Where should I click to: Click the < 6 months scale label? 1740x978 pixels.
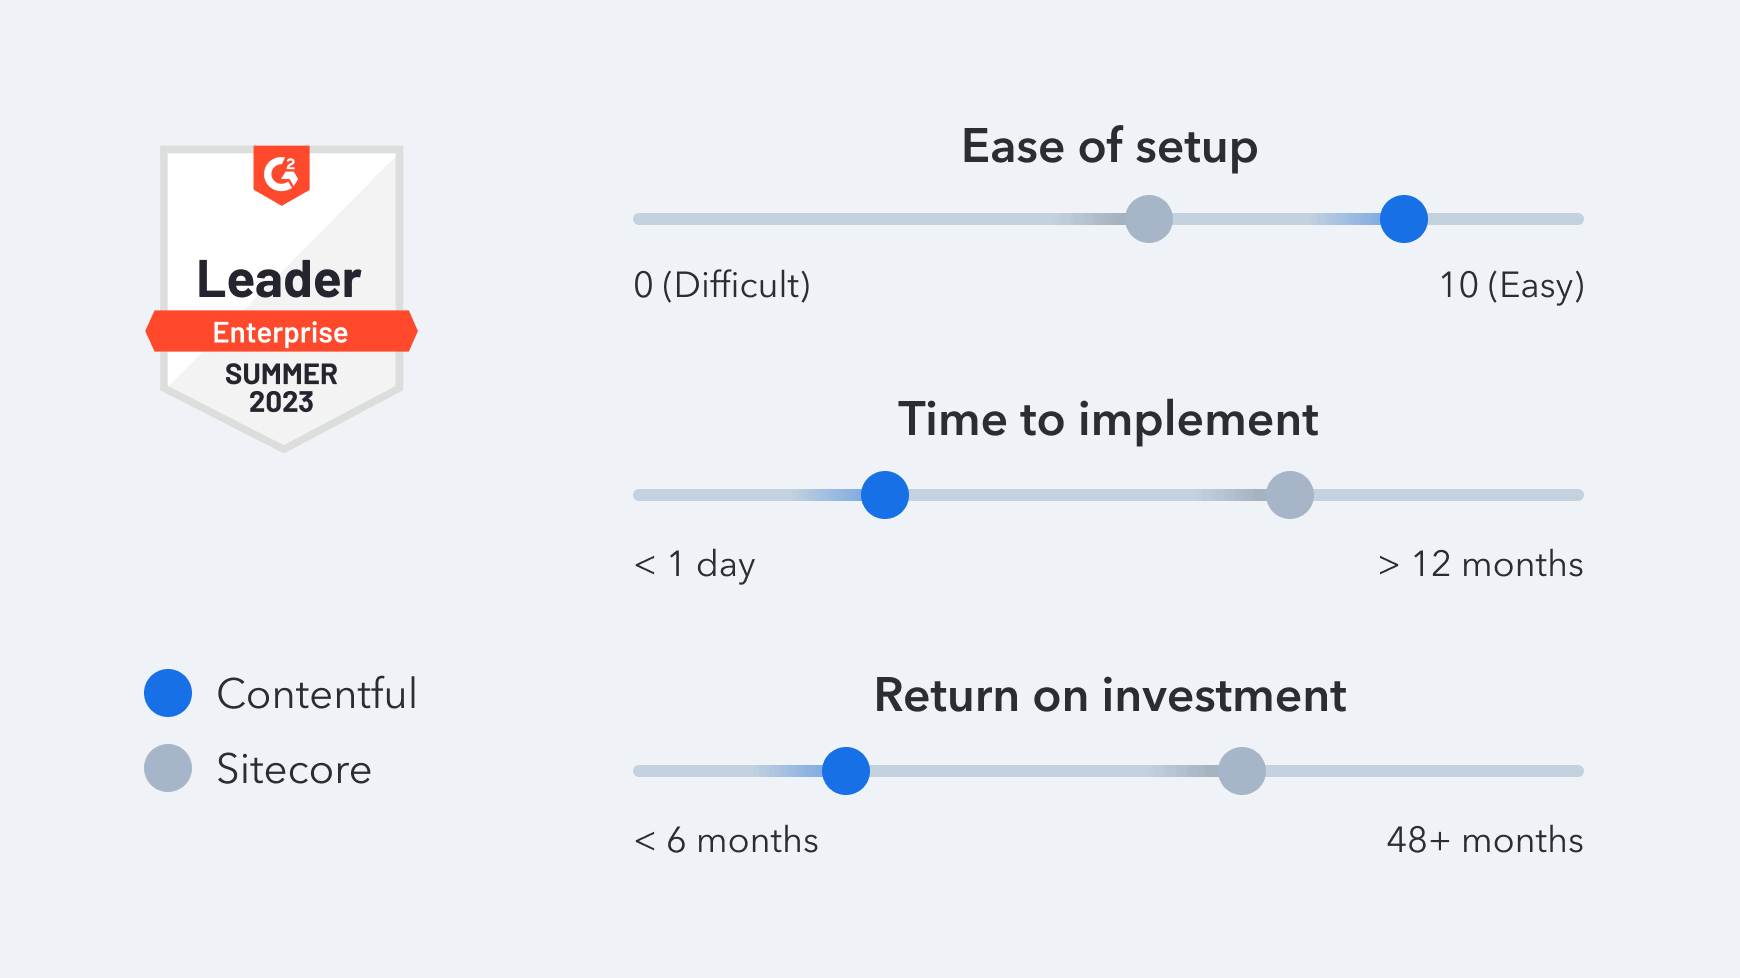(x=726, y=840)
